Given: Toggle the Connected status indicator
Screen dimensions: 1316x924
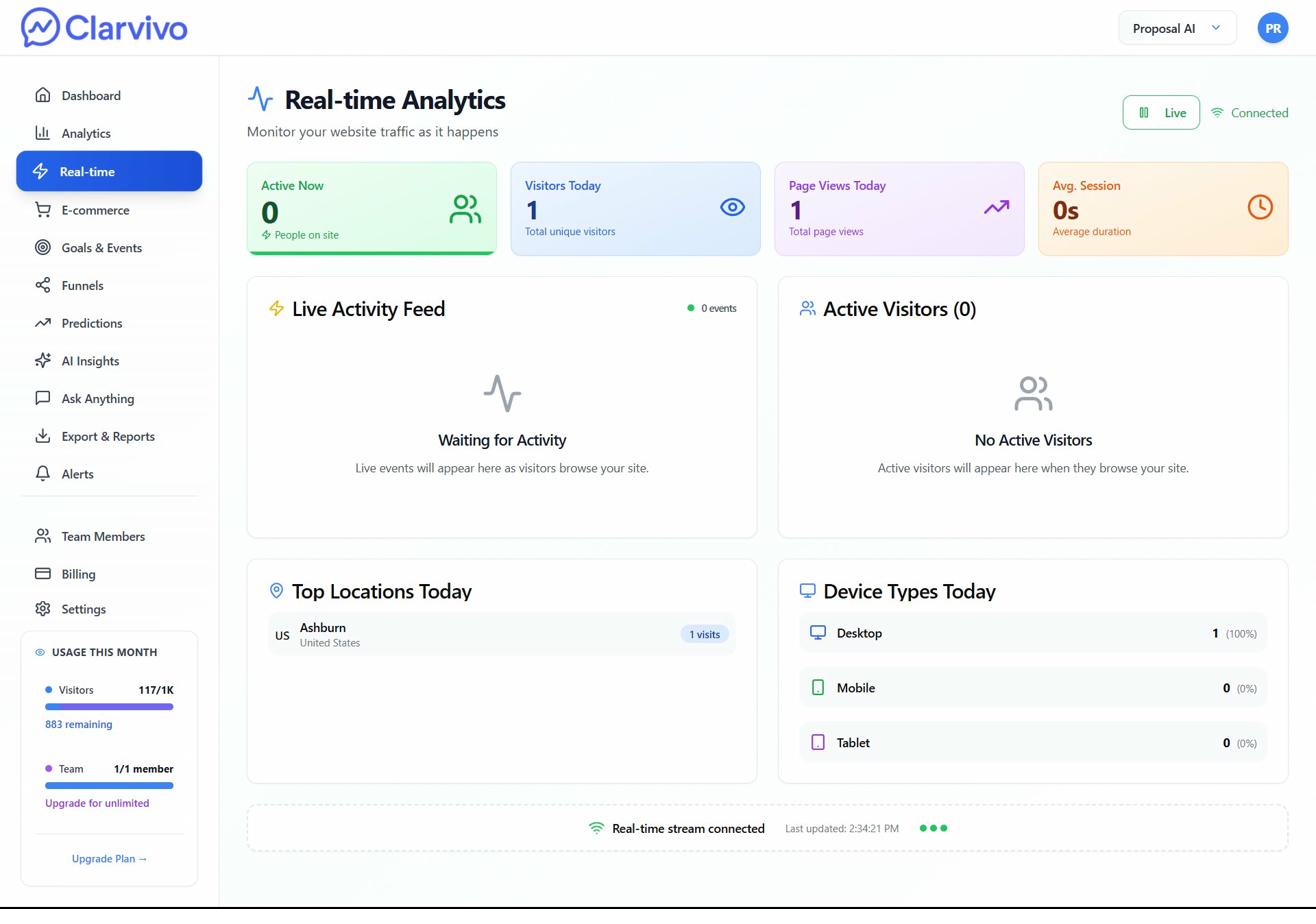Looking at the screenshot, I should pos(1249,113).
